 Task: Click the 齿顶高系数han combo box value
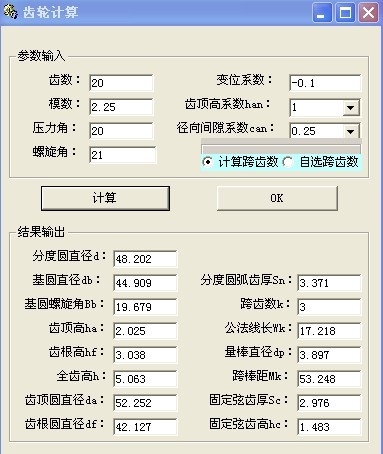coord(317,107)
